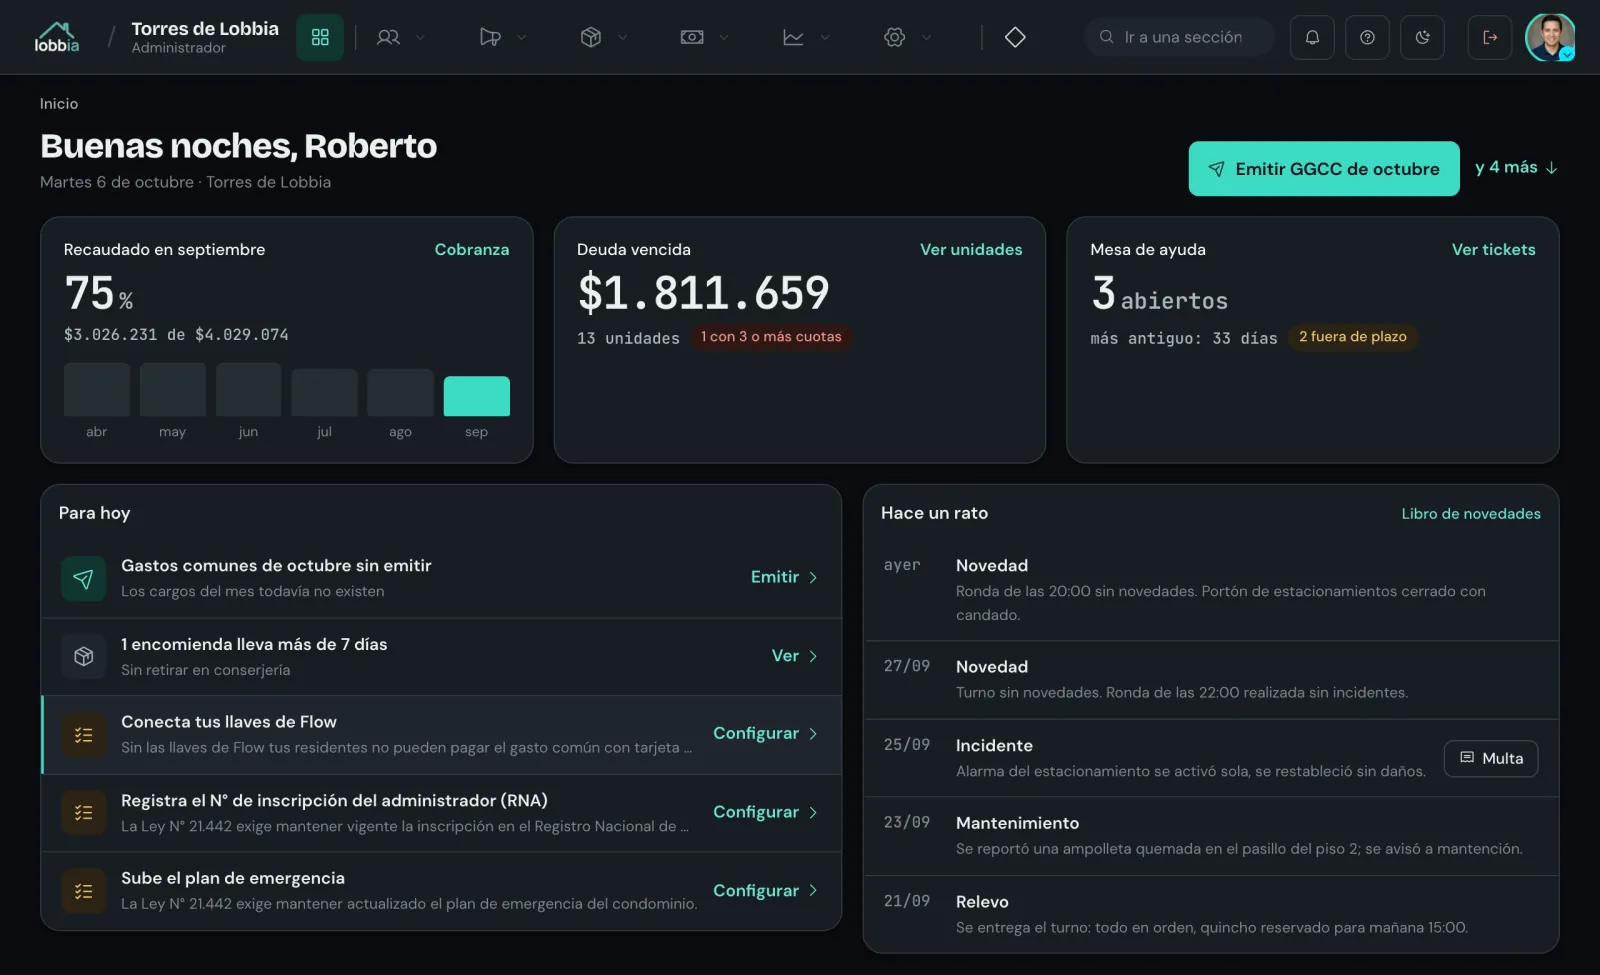This screenshot has width=1600, height=975.
Task: Click the lobbia logo
Action: click(56, 37)
